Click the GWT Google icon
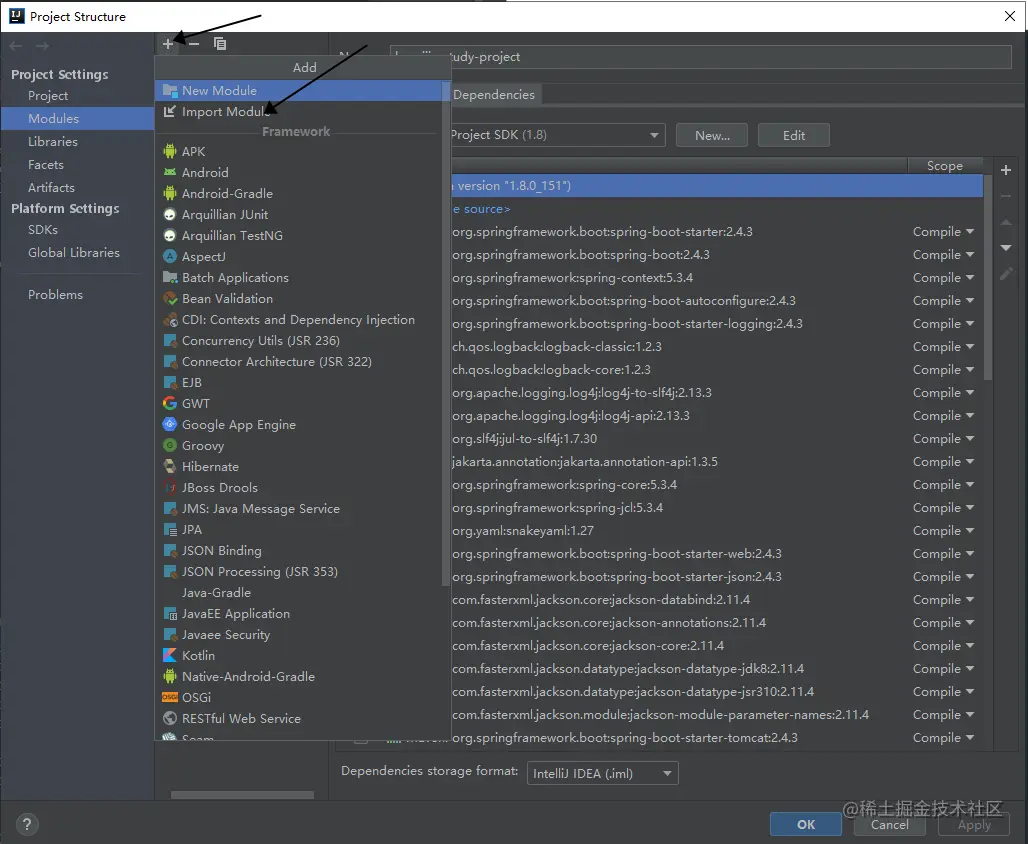 pos(170,403)
